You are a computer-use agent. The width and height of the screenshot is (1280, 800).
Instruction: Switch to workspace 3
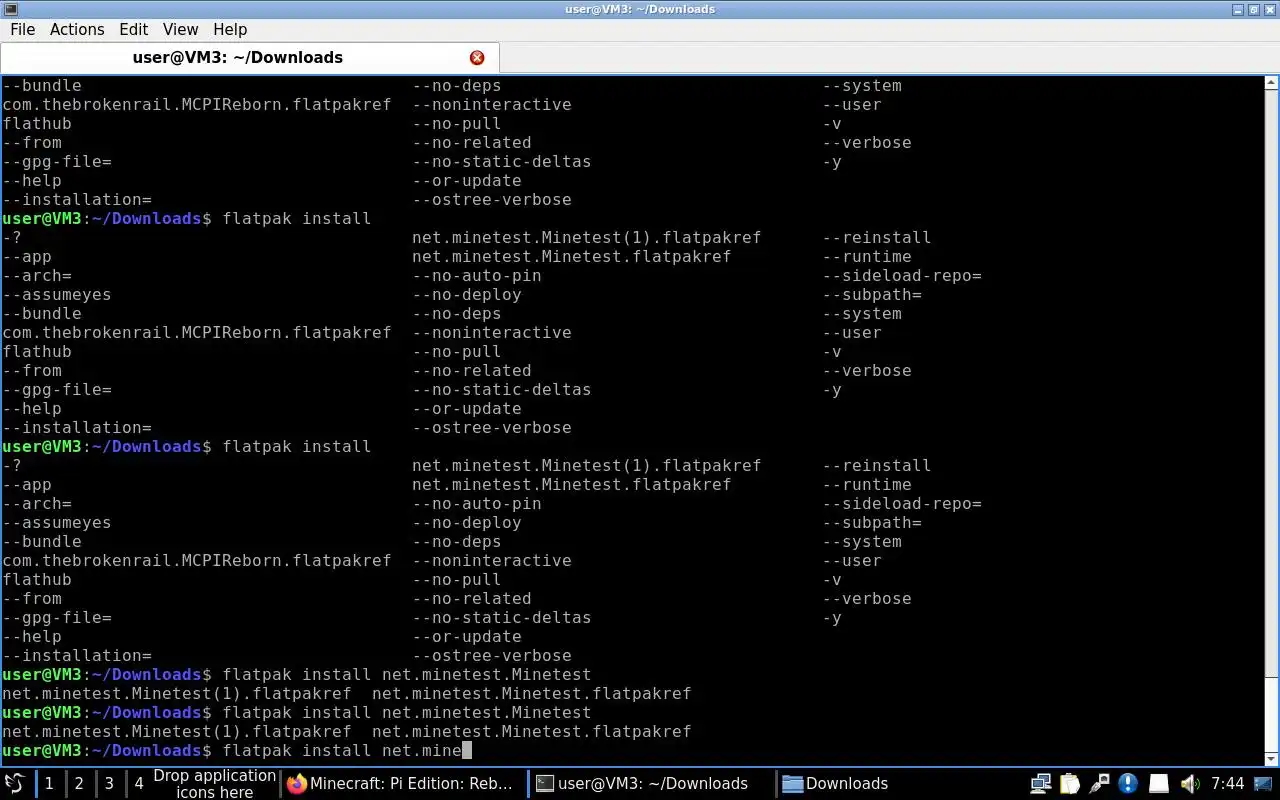(x=109, y=783)
